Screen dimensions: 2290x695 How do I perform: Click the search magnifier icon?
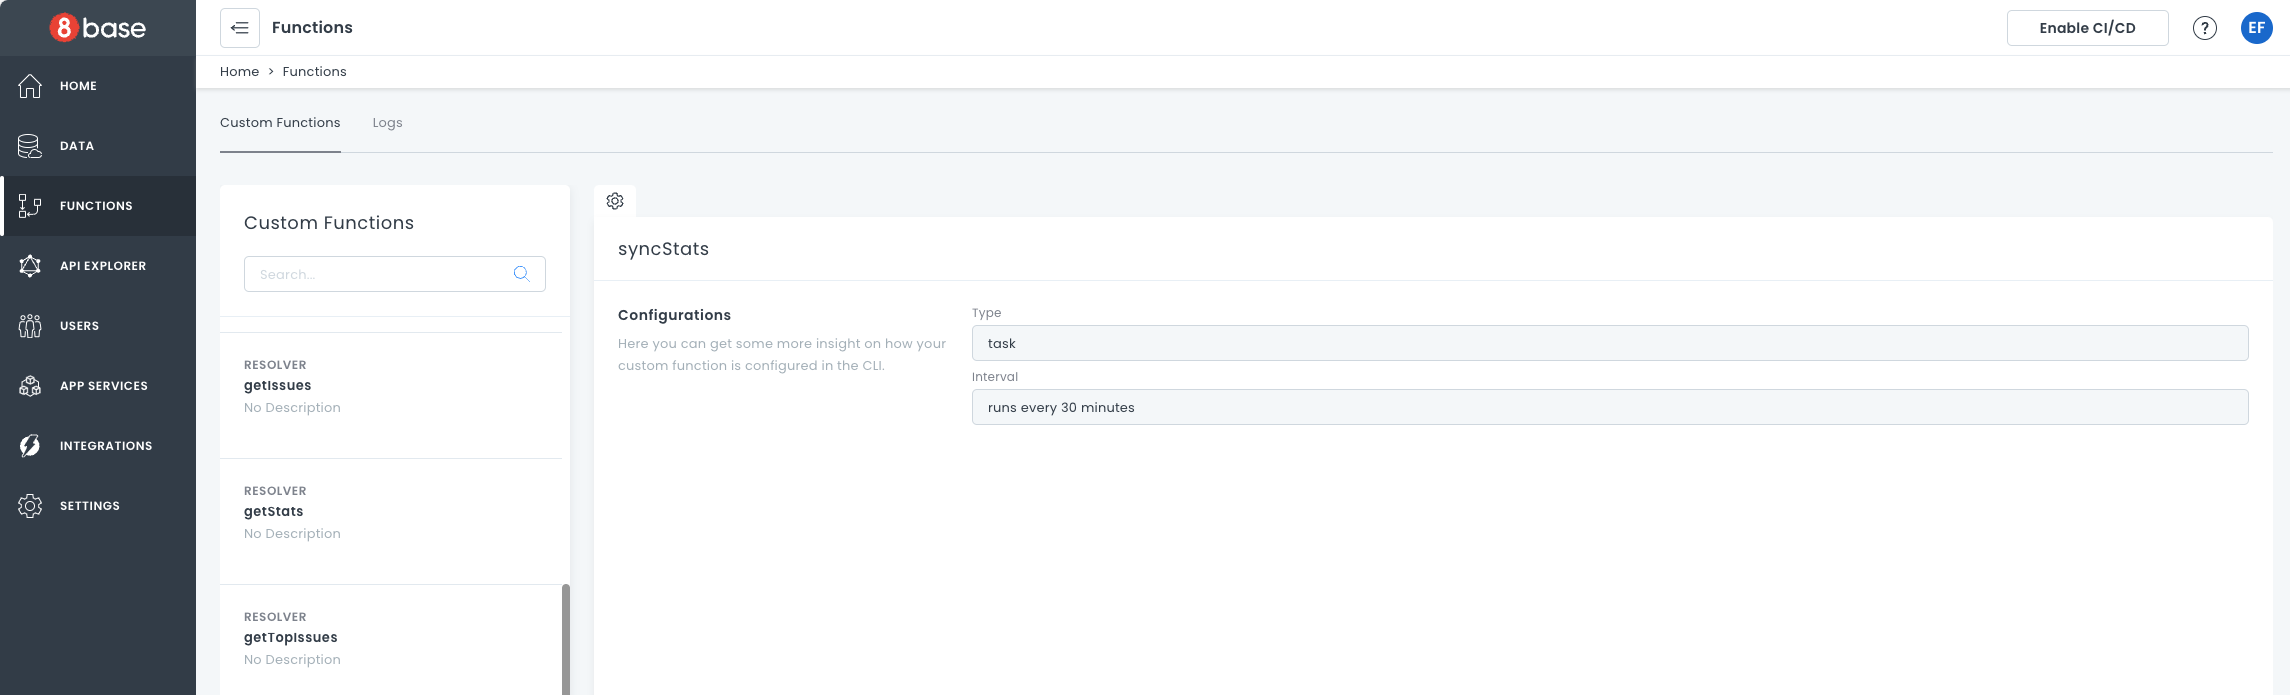(521, 274)
